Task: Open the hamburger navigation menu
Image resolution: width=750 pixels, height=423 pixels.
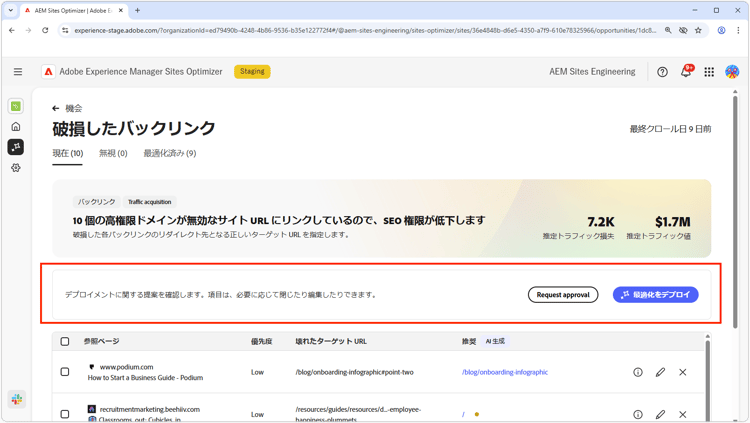Action: click(18, 72)
